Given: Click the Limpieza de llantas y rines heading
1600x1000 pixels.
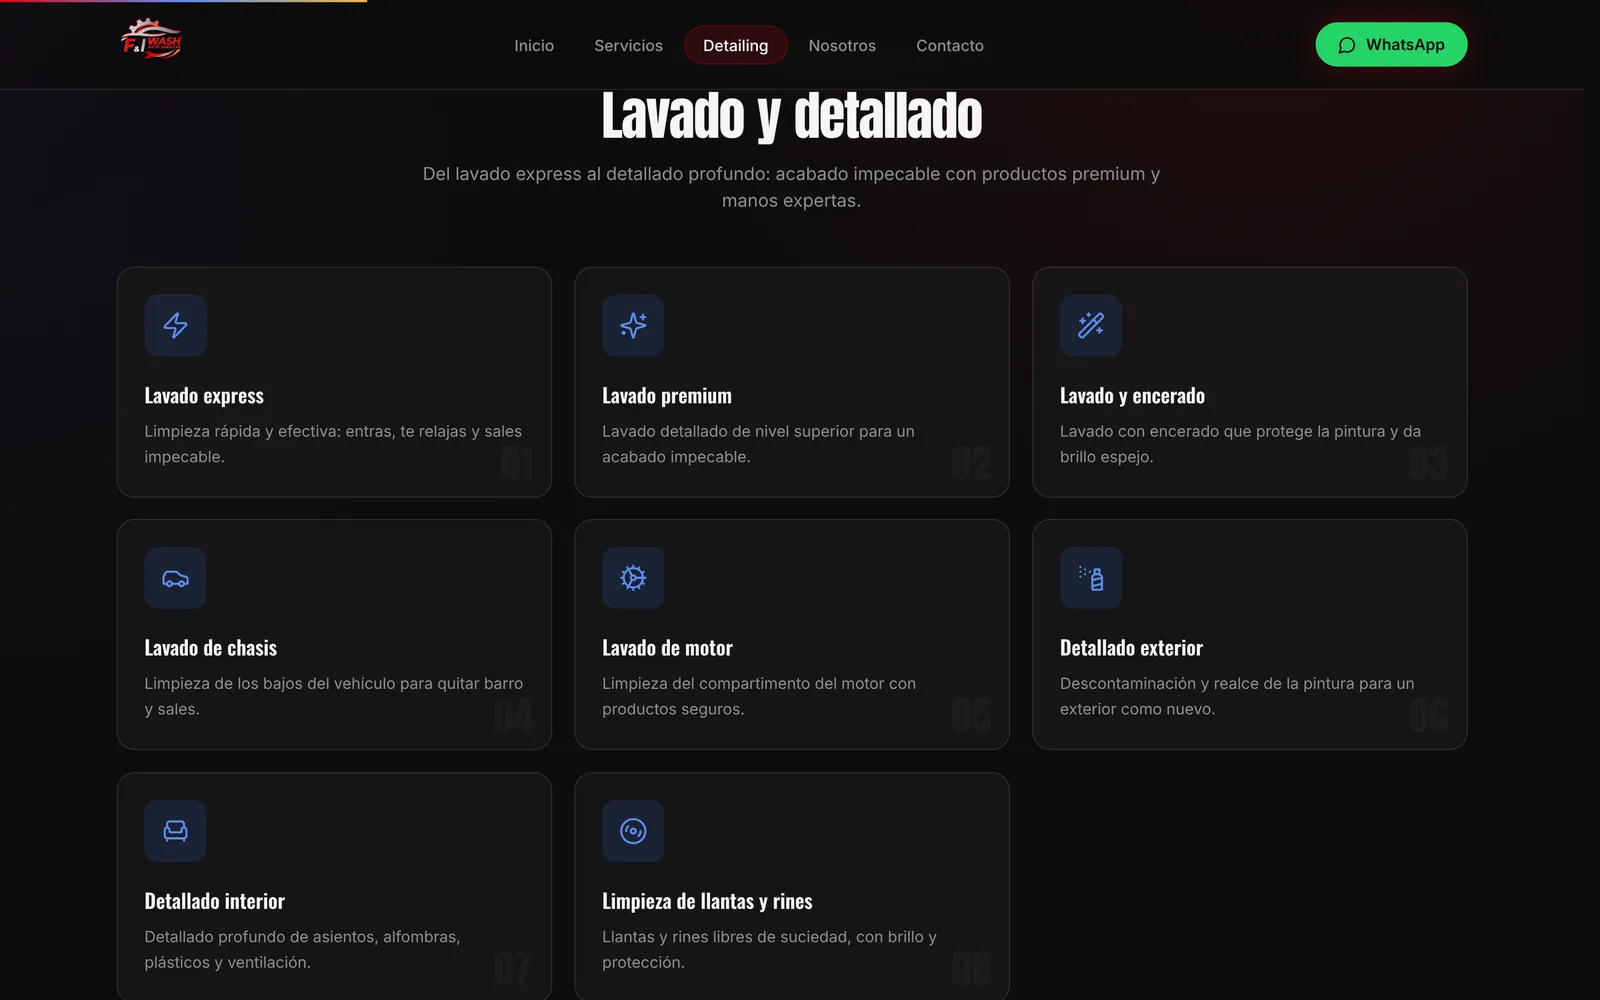Looking at the screenshot, I should tap(707, 901).
